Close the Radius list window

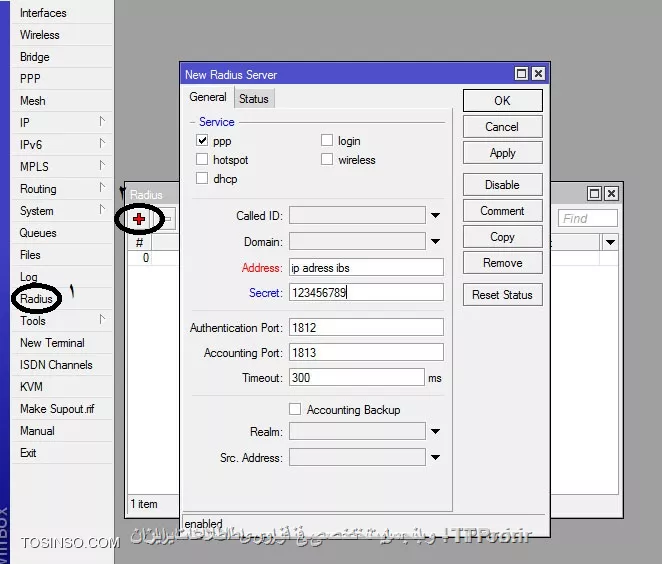611,194
